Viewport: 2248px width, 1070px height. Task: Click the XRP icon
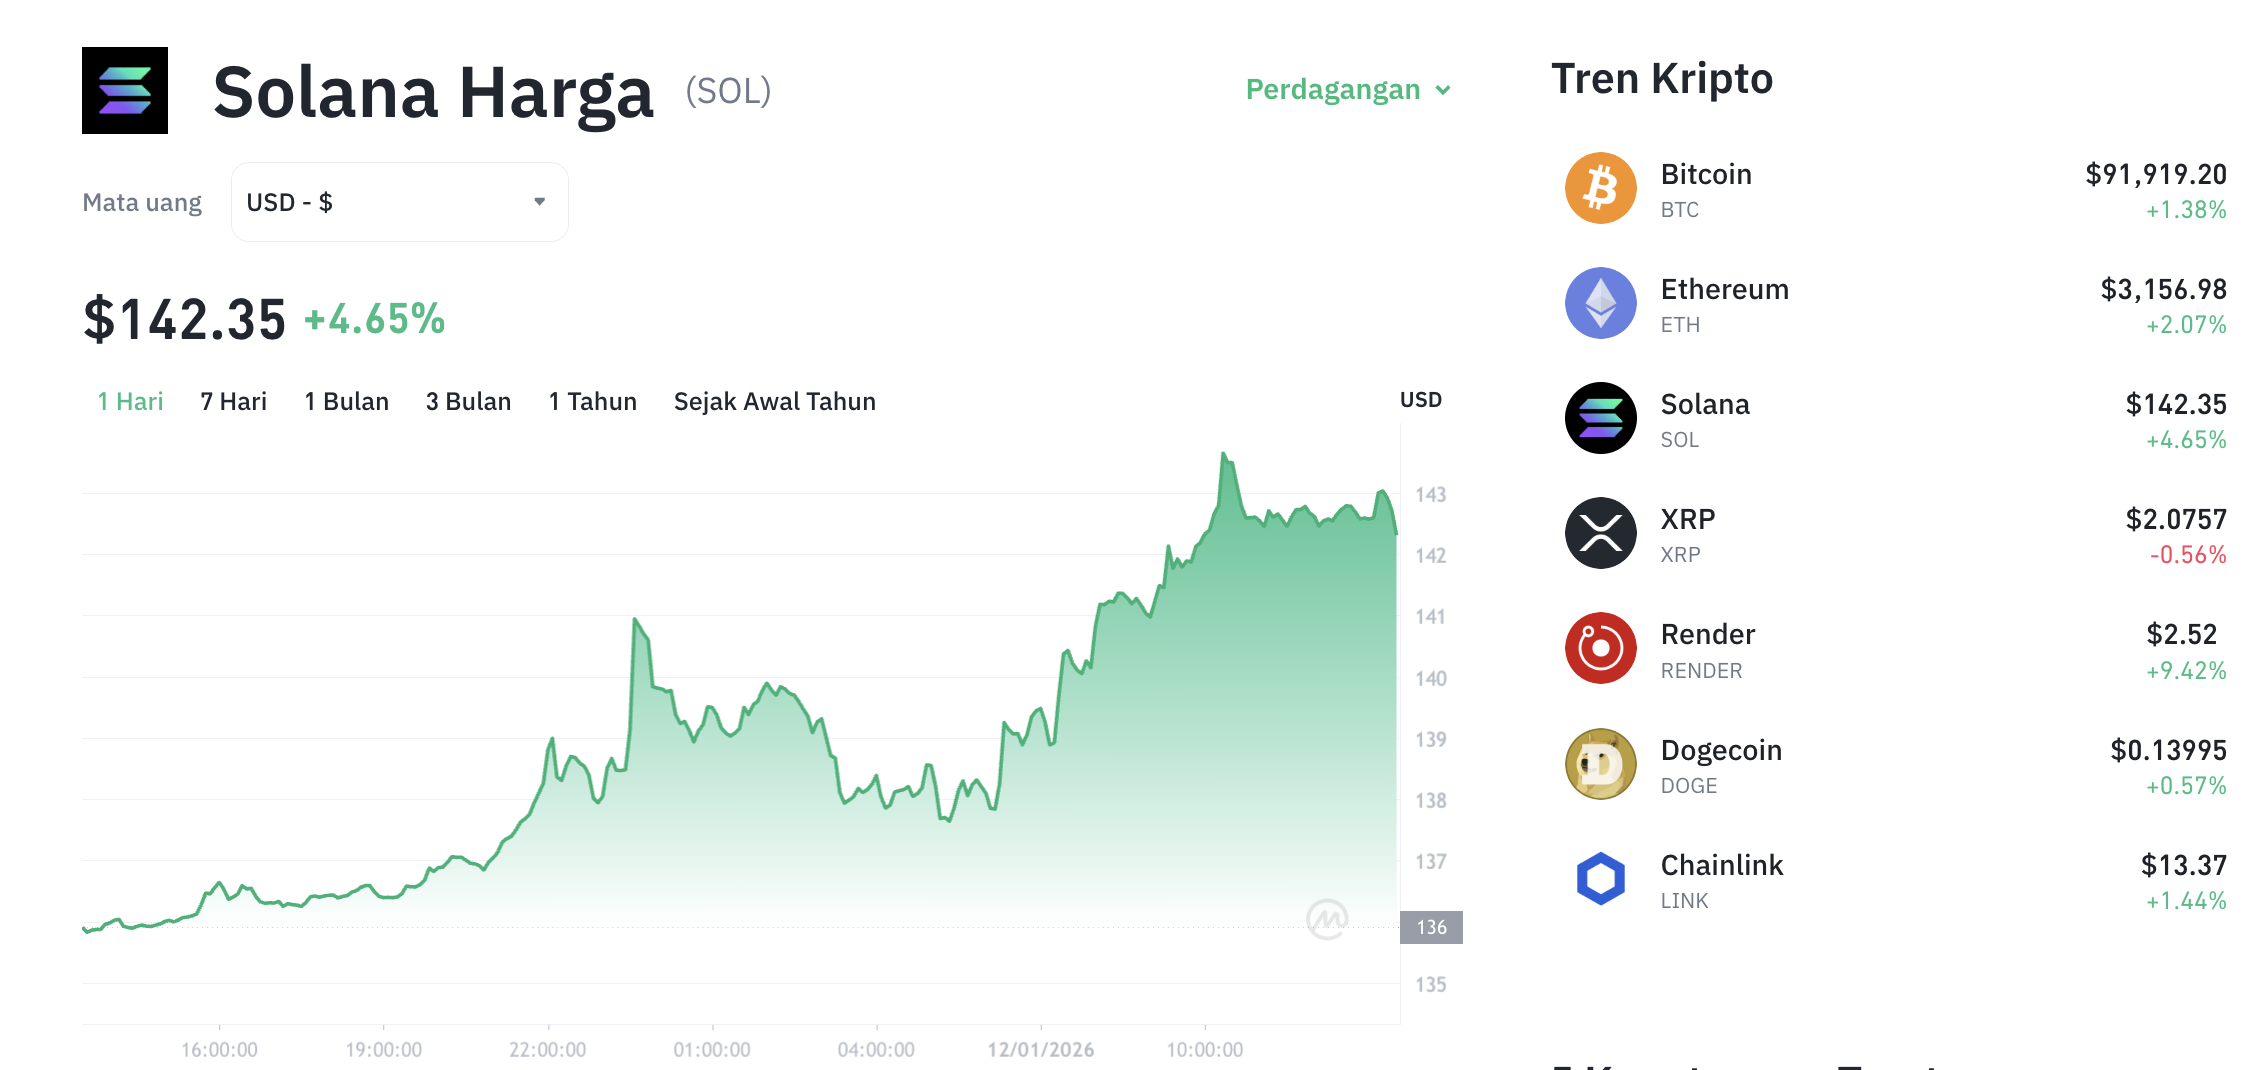[1600, 533]
